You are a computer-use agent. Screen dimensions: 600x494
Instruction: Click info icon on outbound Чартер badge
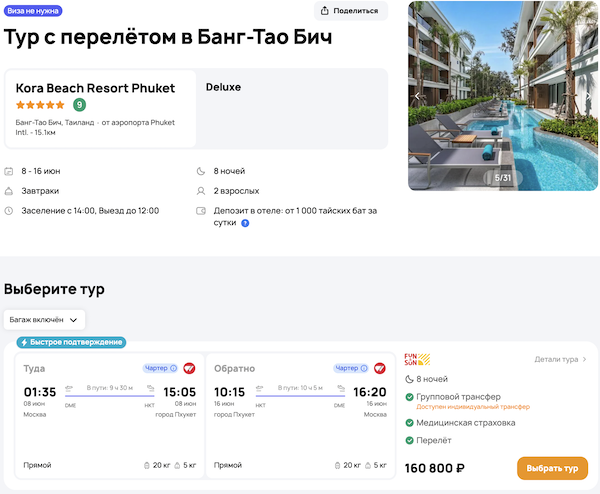(x=174, y=368)
